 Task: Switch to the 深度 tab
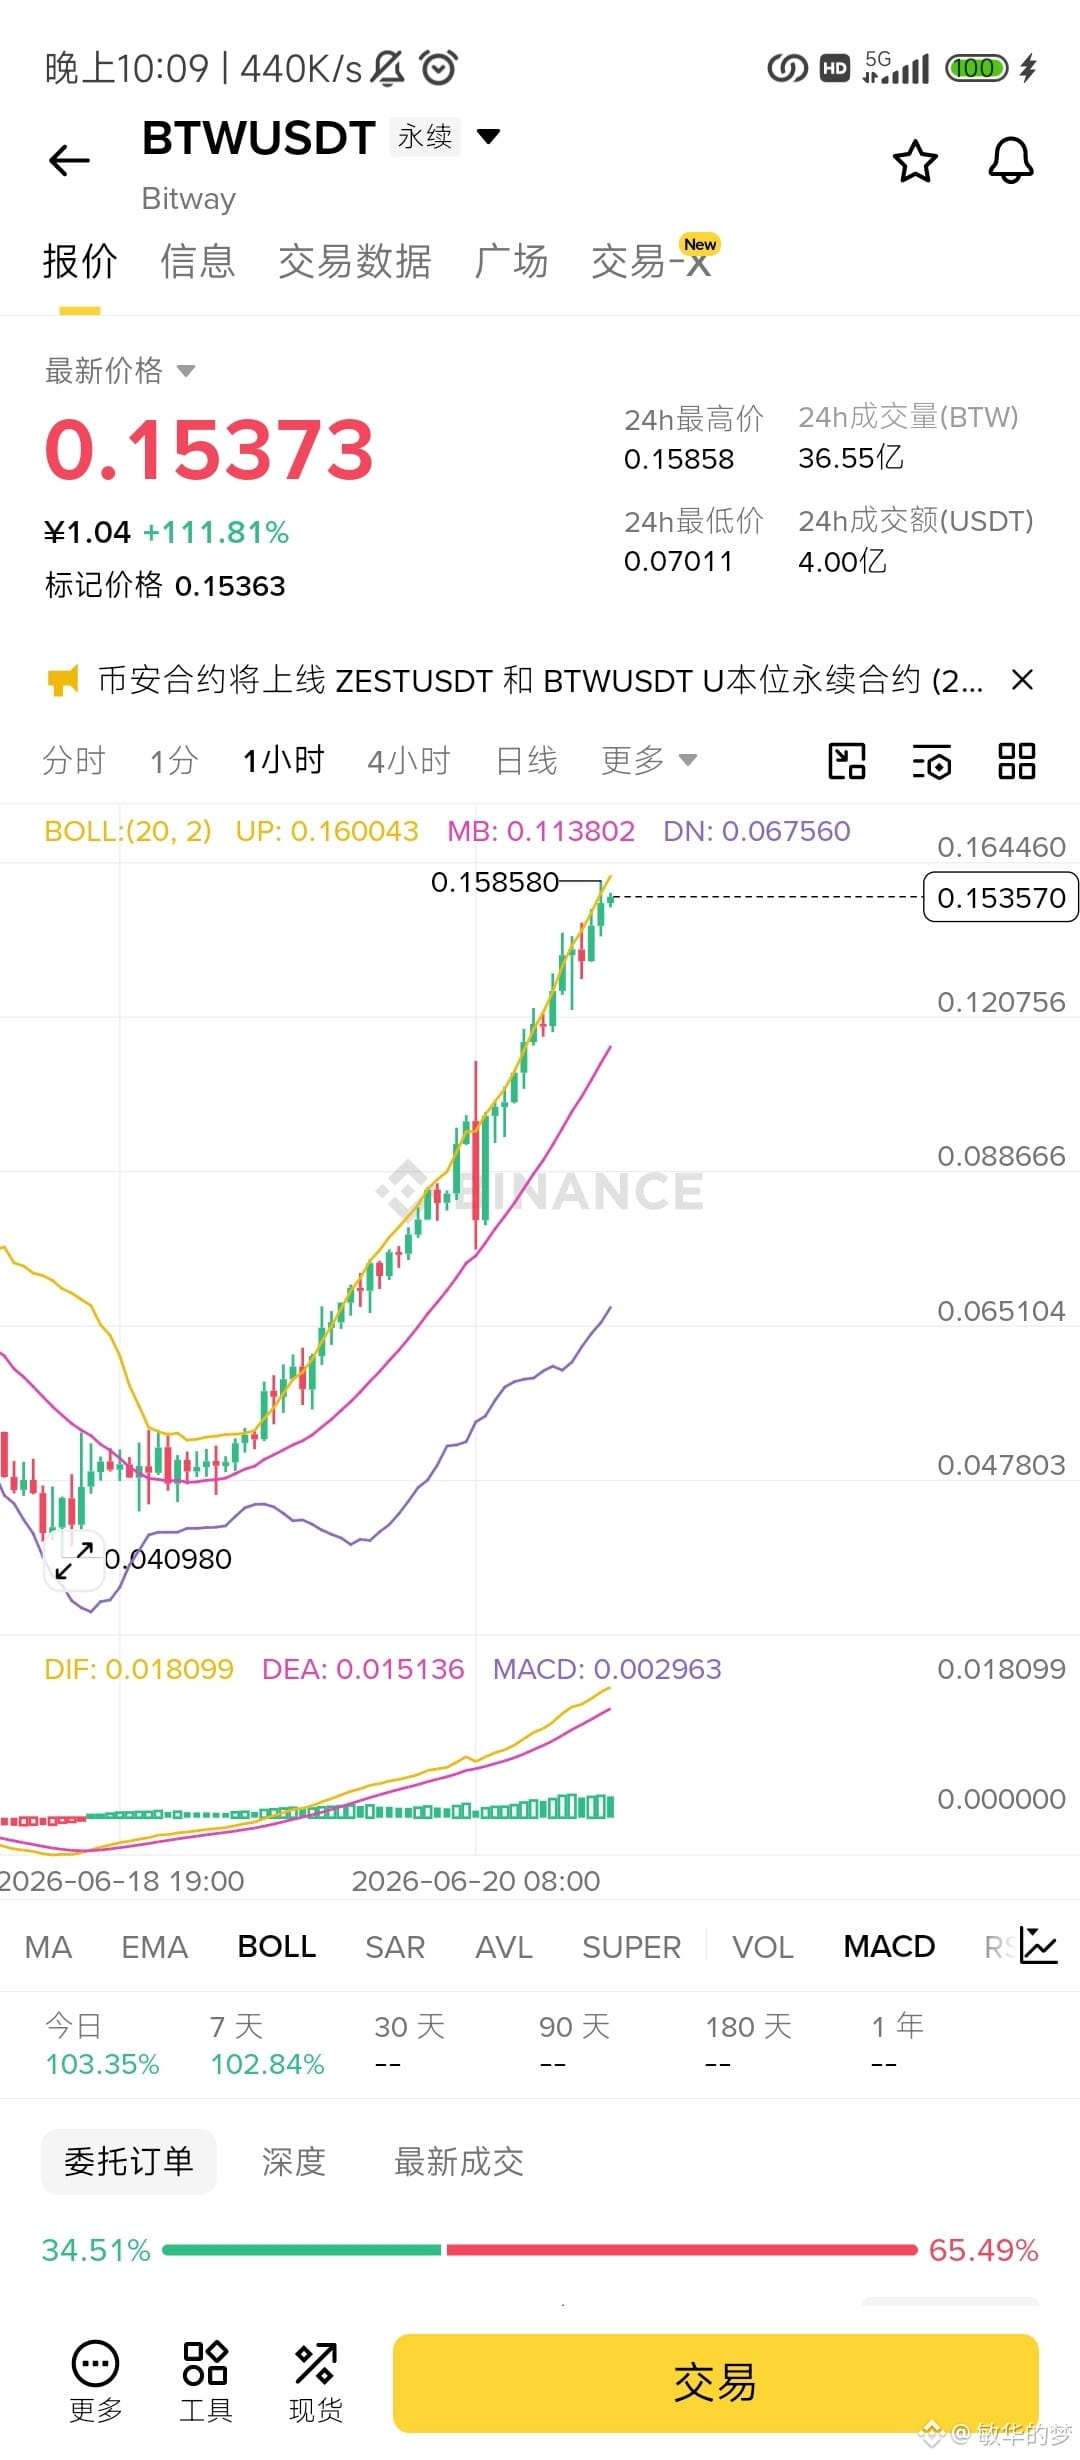click(x=294, y=2162)
